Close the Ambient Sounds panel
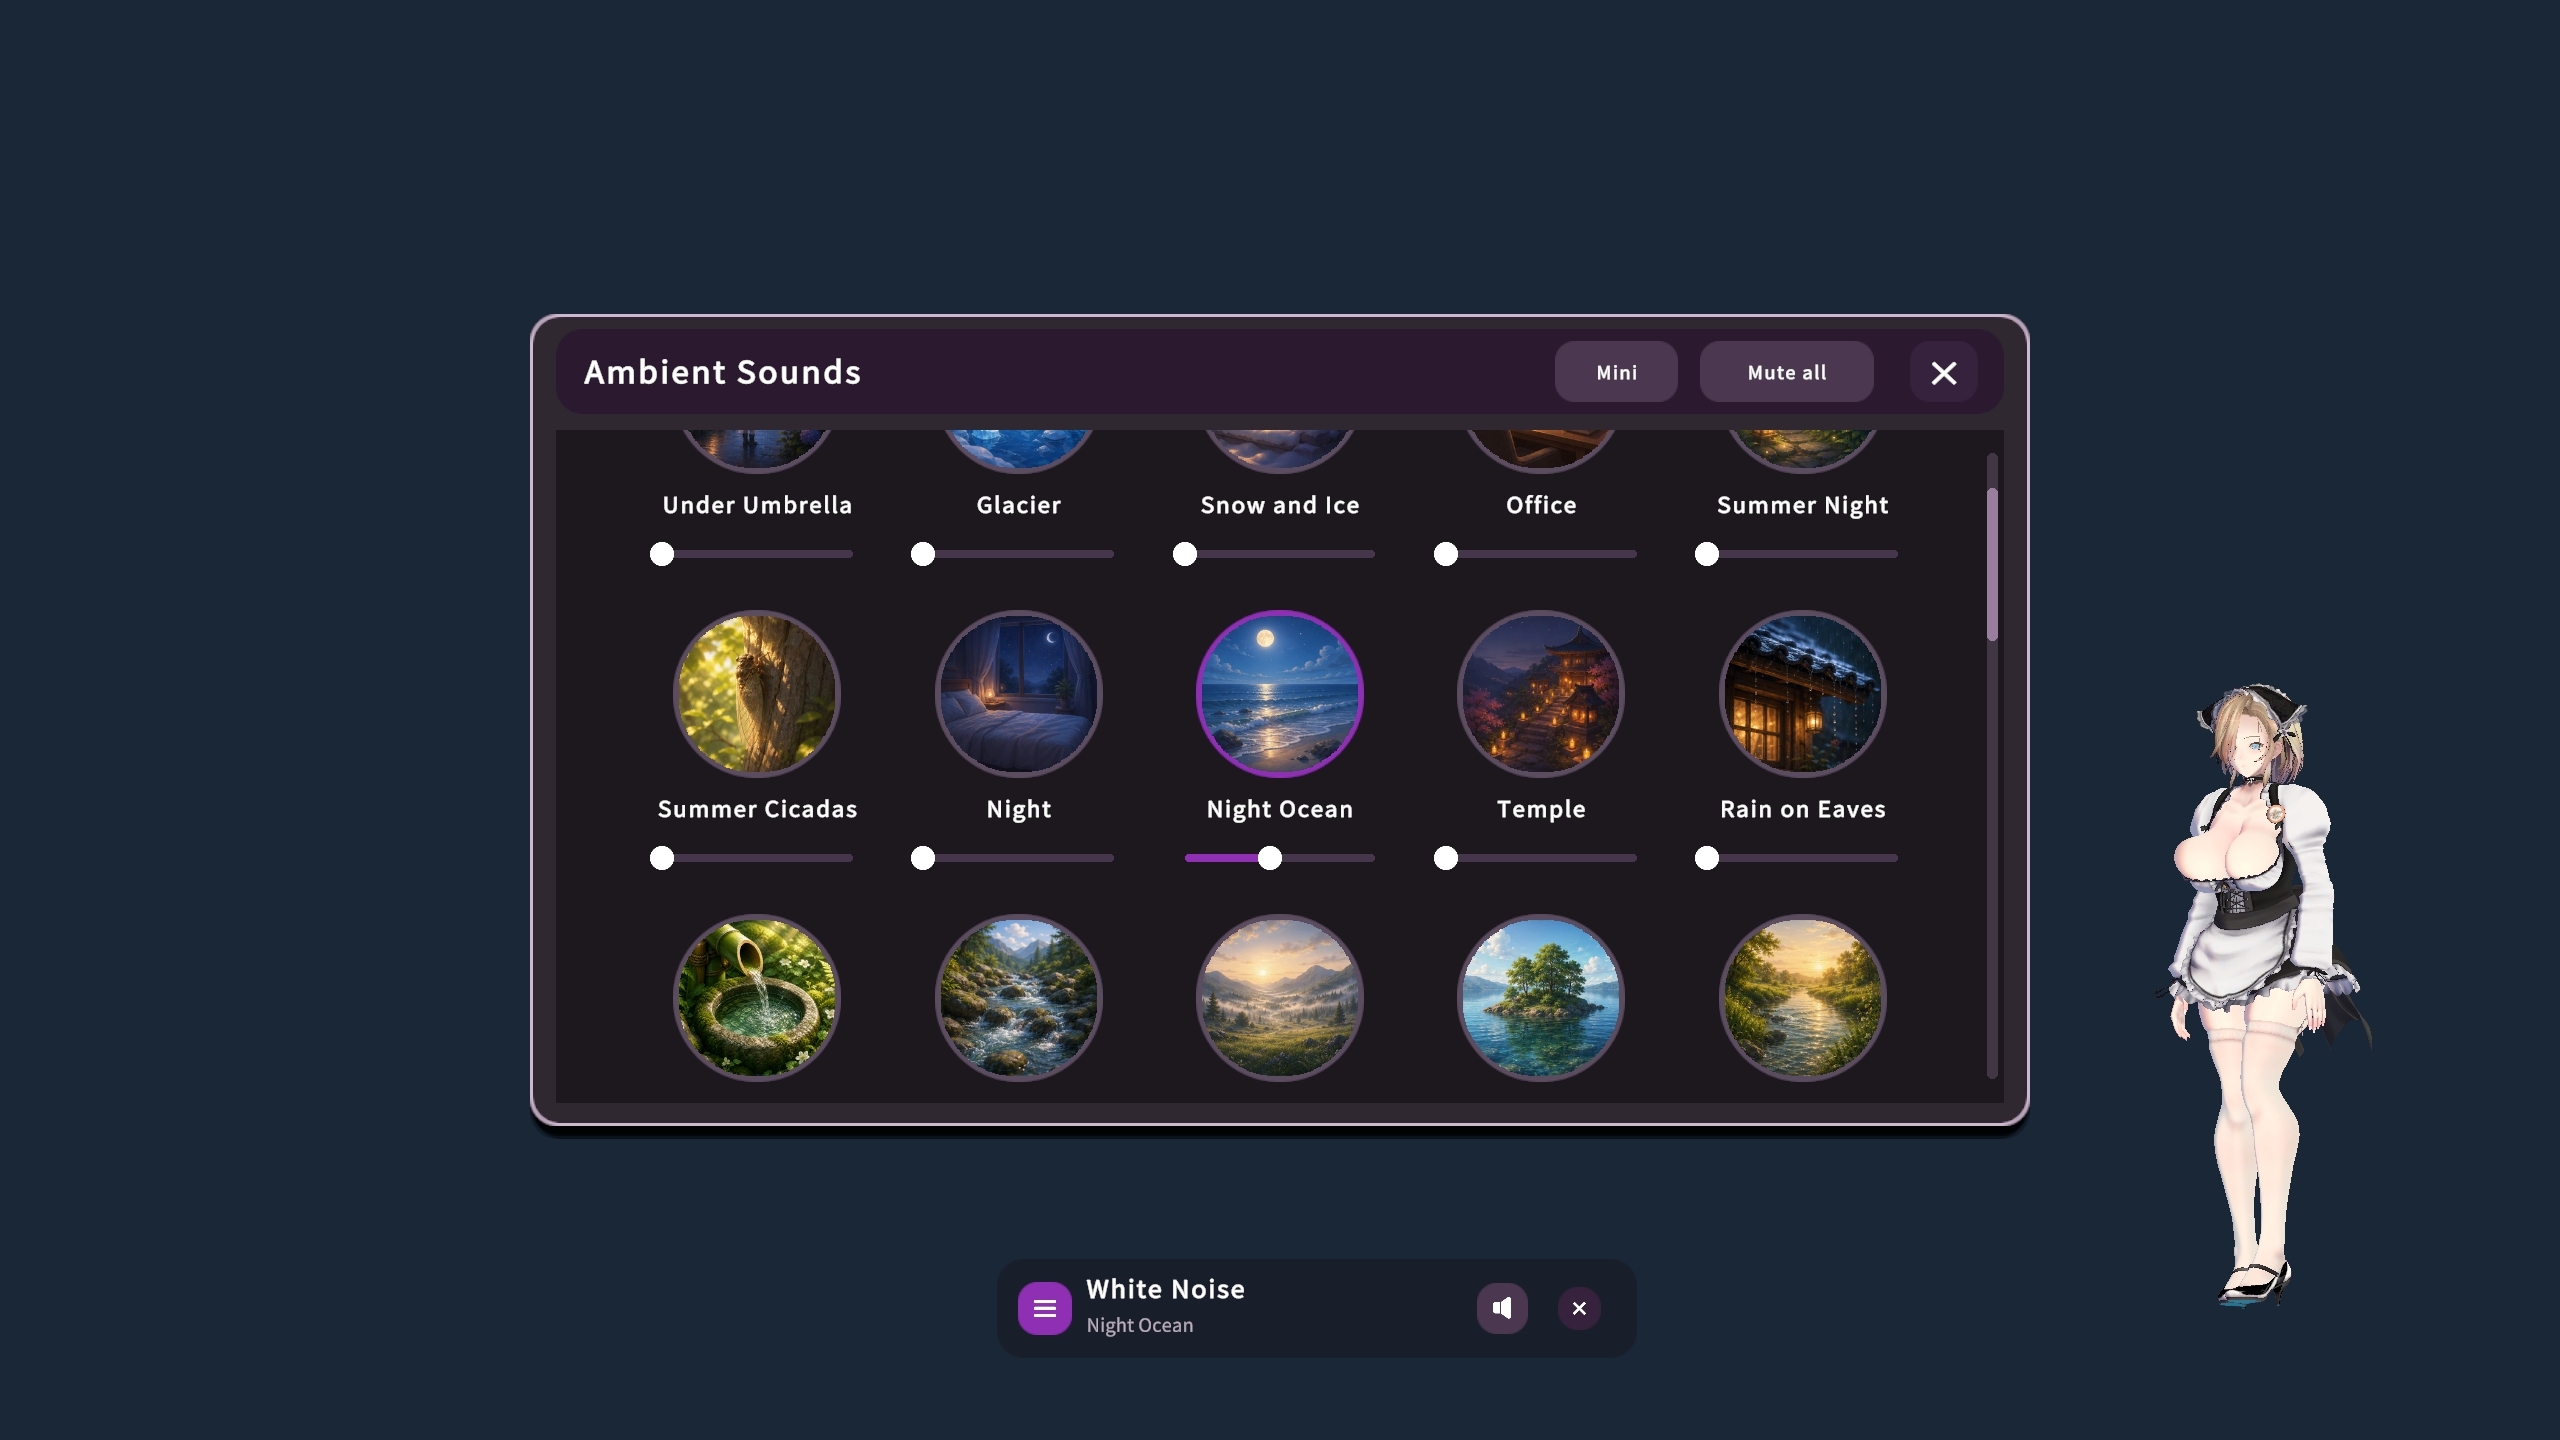2560x1440 pixels. pyautogui.click(x=1944, y=372)
